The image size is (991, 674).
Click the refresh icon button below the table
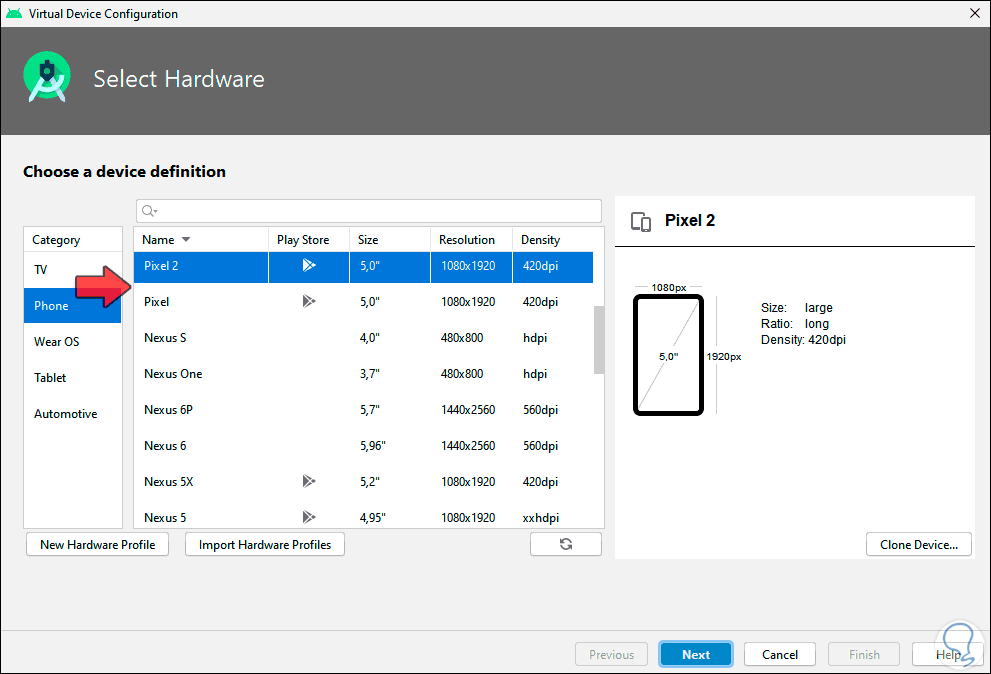tap(566, 544)
